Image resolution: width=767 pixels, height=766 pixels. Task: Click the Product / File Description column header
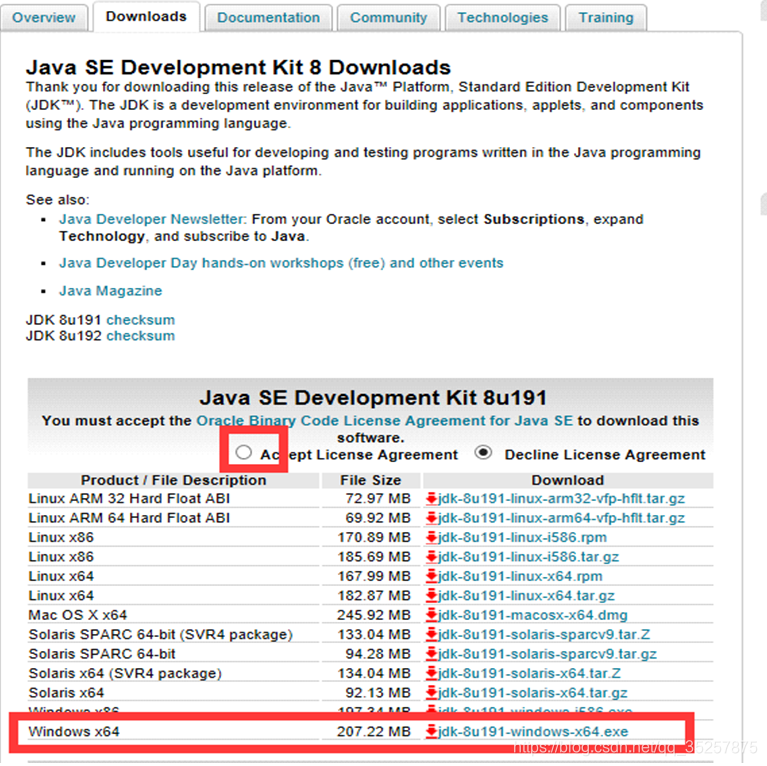click(174, 480)
